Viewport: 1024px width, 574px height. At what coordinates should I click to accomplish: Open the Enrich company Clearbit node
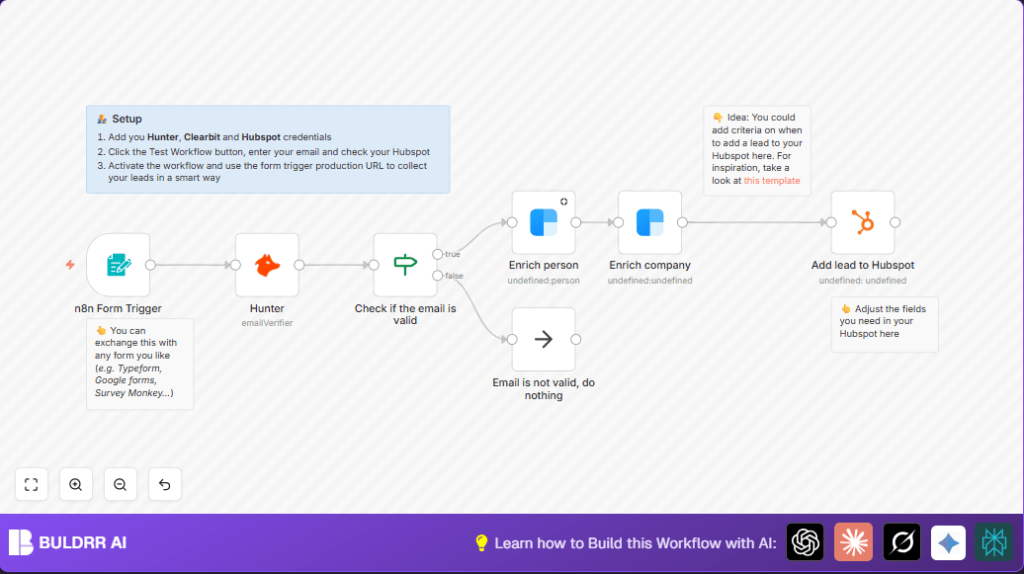click(650, 222)
